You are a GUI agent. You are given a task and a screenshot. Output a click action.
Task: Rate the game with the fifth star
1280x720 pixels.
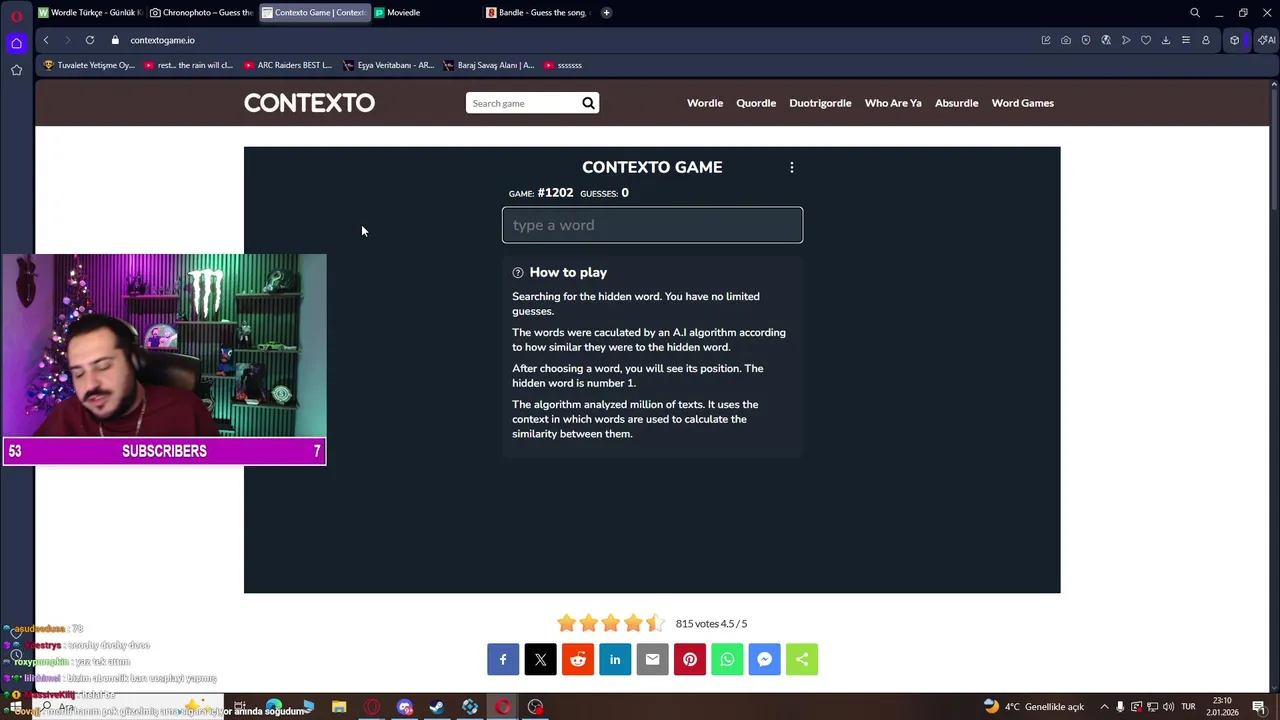click(x=655, y=623)
